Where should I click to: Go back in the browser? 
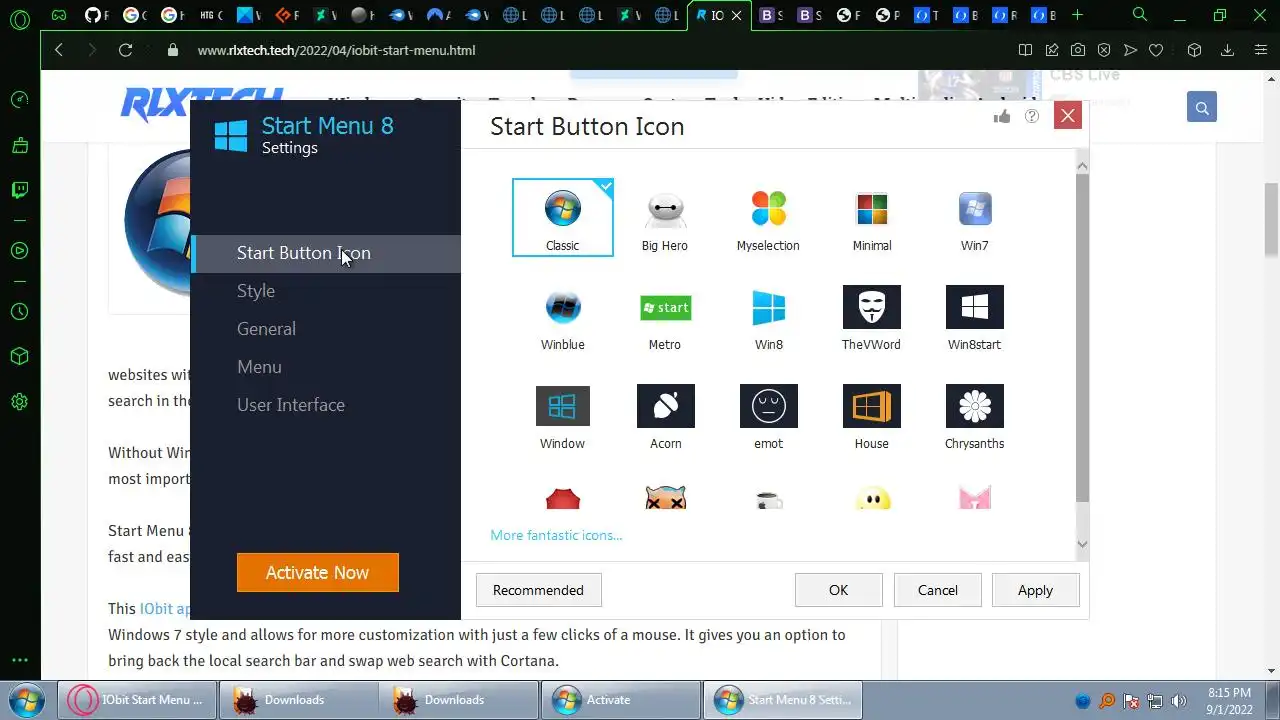[x=59, y=50]
